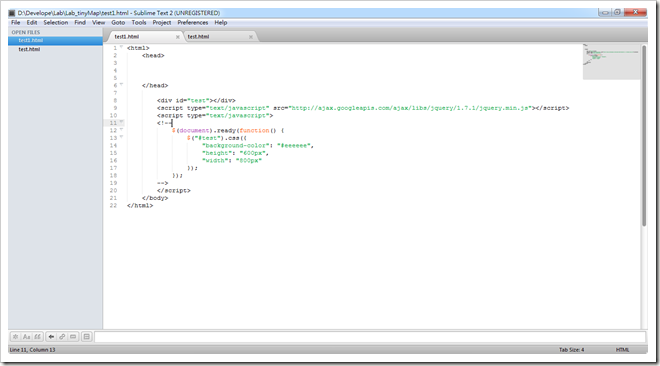Close the test1.html tab

[x=178, y=37]
